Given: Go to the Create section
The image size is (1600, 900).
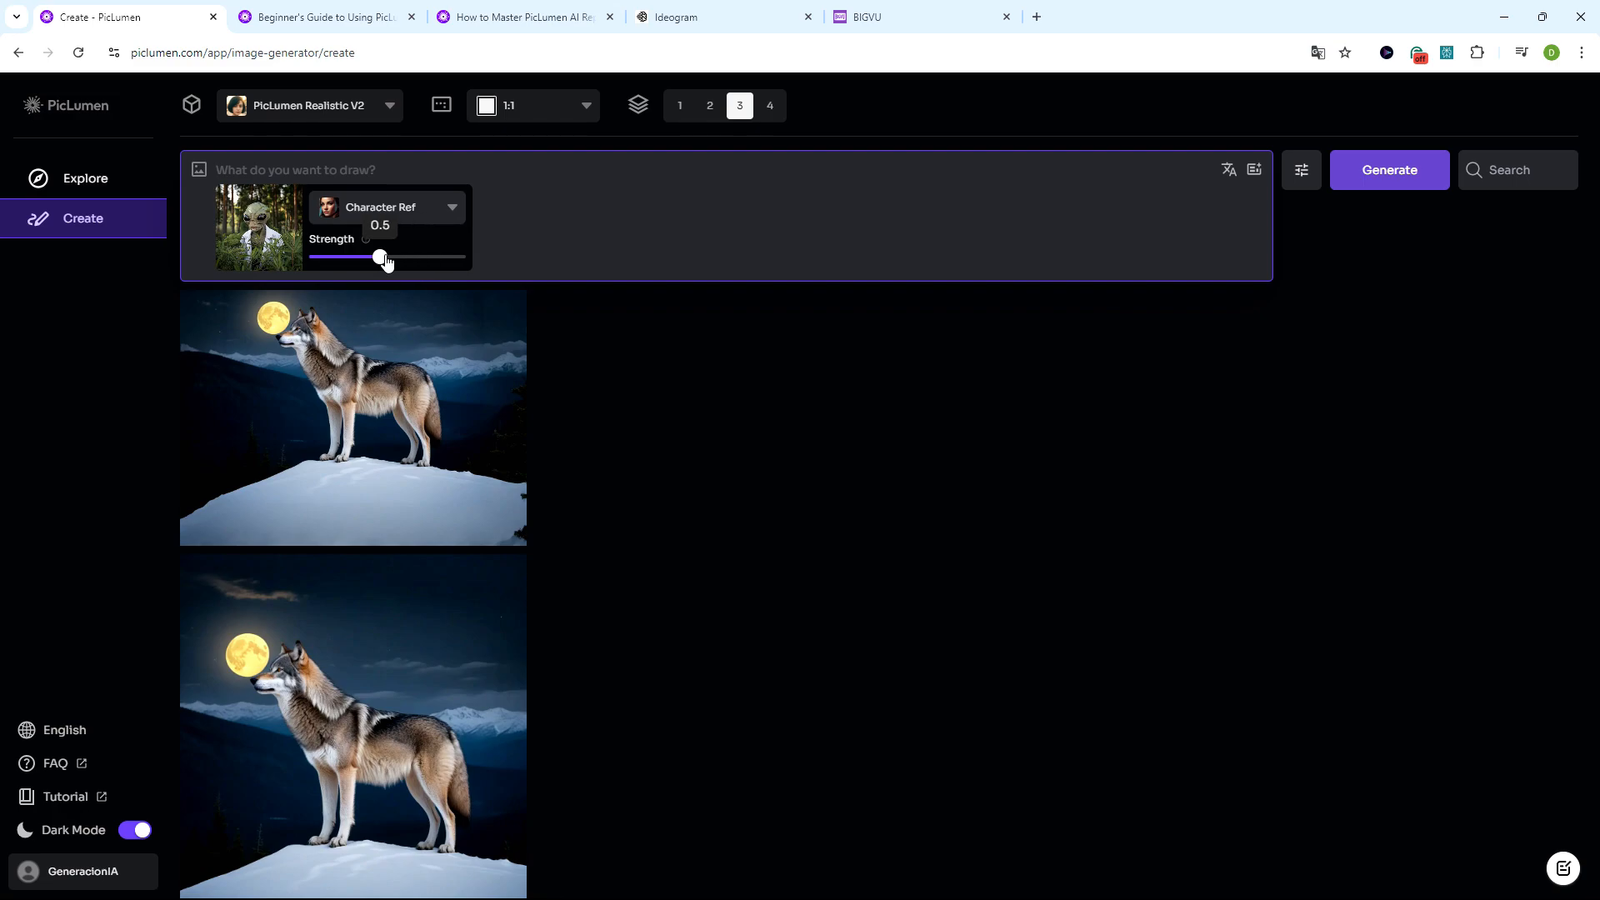Looking at the screenshot, I should pos(83,218).
